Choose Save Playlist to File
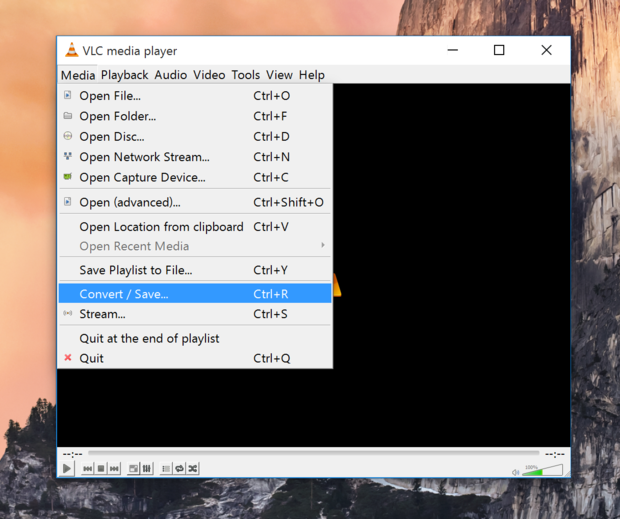This screenshot has height=519, width=620. [x=195, y=270]
